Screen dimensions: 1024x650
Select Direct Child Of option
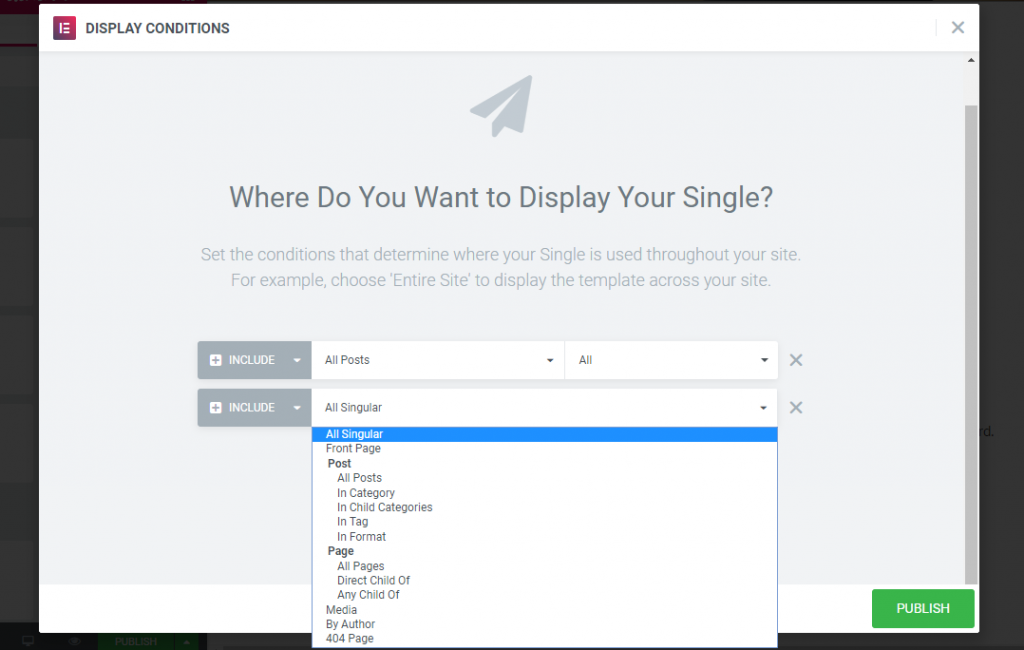374,580
